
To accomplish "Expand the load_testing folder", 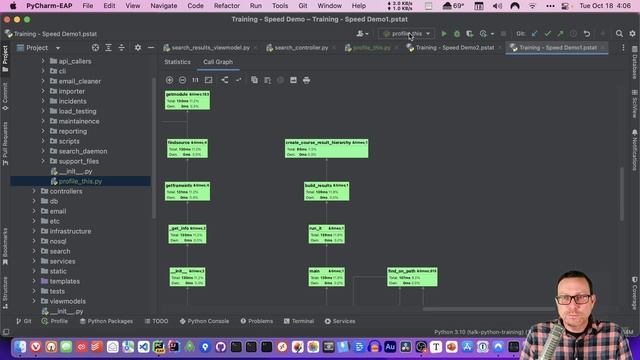I will coord(43,111).
